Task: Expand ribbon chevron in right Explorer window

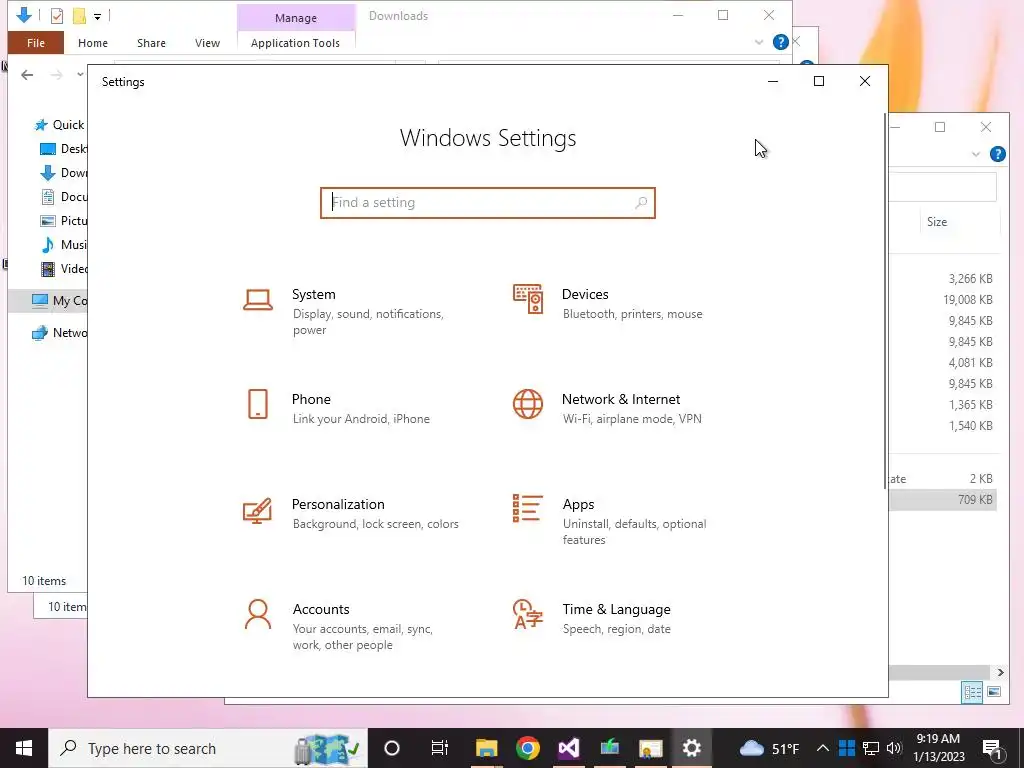Action: point(976,154)
